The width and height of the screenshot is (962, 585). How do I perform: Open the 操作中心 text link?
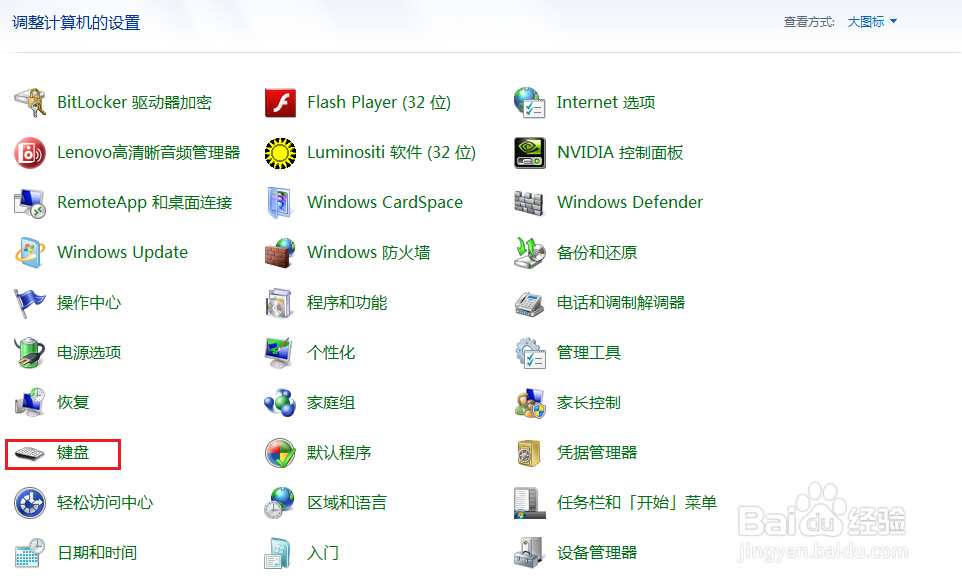[89, 303]
